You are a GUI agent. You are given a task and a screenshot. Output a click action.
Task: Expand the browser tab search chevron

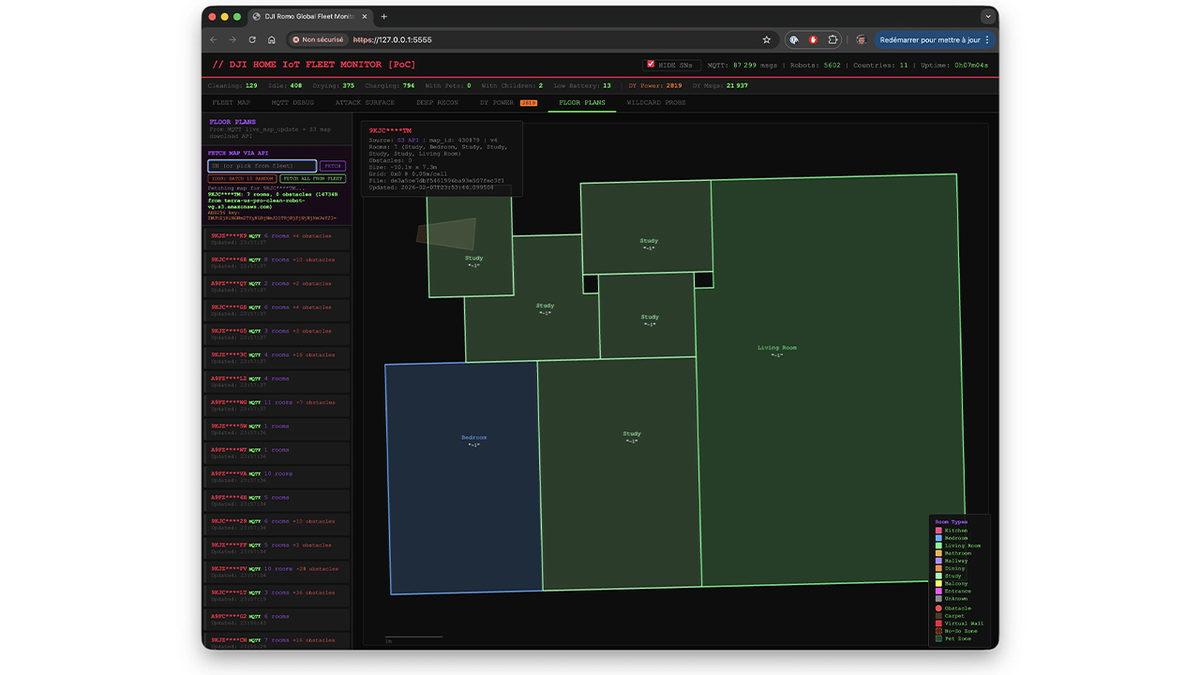tap(988, 17)
